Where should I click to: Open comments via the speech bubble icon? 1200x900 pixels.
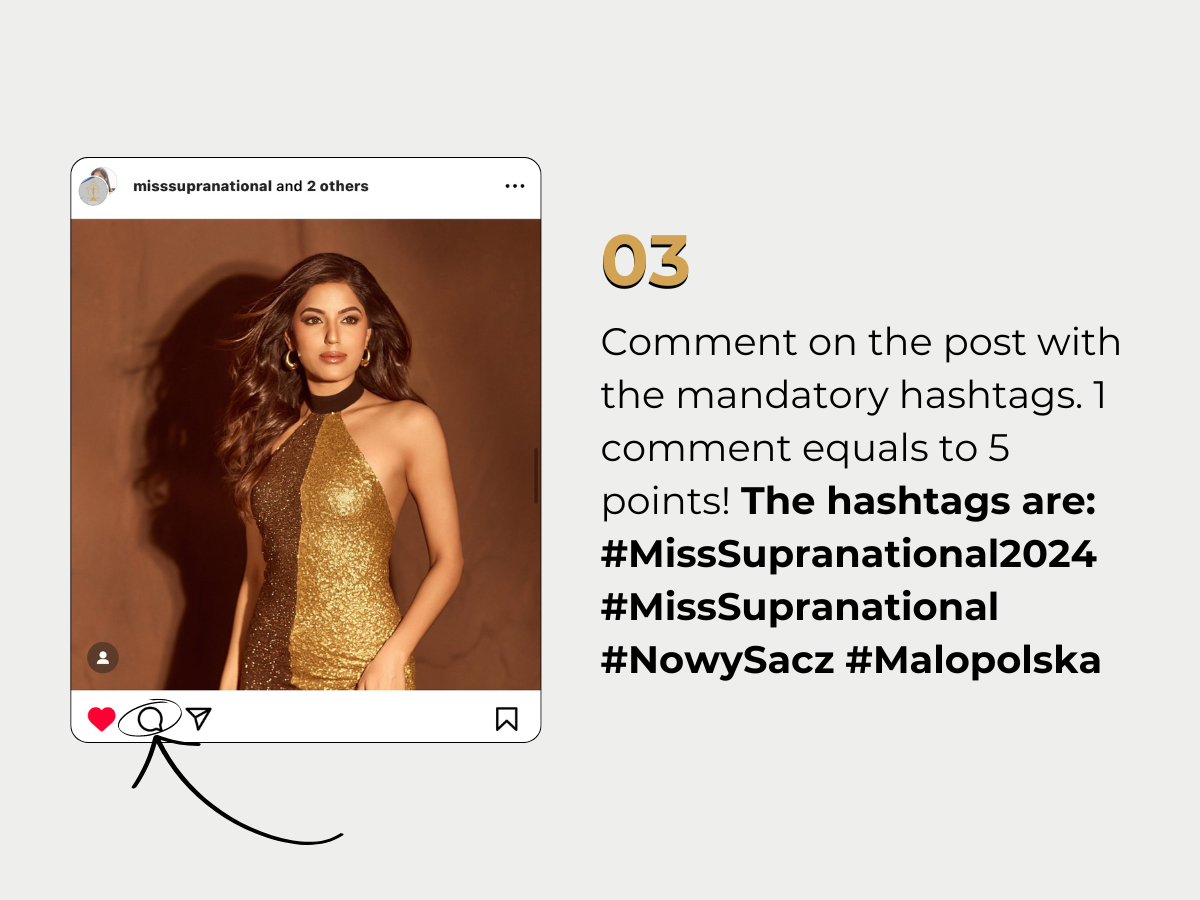[x=150, y=719]
